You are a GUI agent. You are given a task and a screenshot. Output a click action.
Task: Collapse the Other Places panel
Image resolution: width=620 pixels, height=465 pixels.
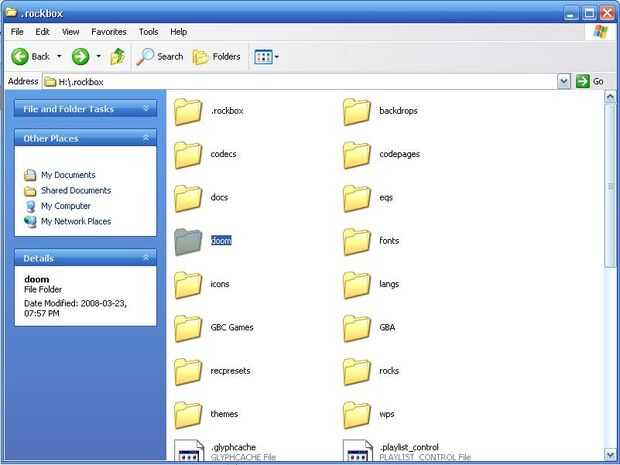point(146,138)
